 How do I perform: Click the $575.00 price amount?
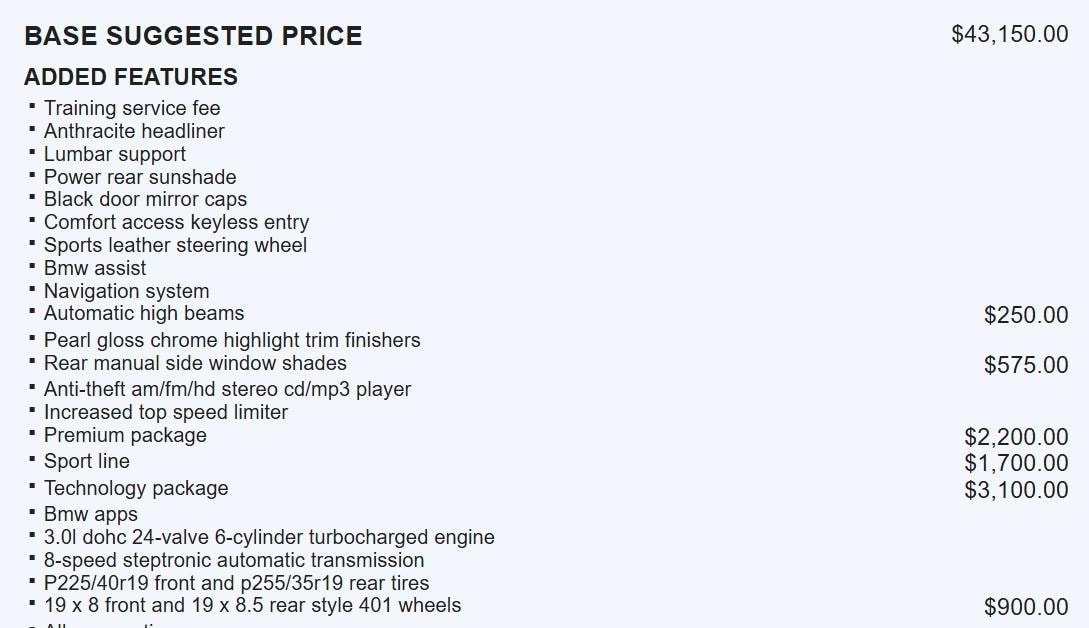click(1026, 365)
